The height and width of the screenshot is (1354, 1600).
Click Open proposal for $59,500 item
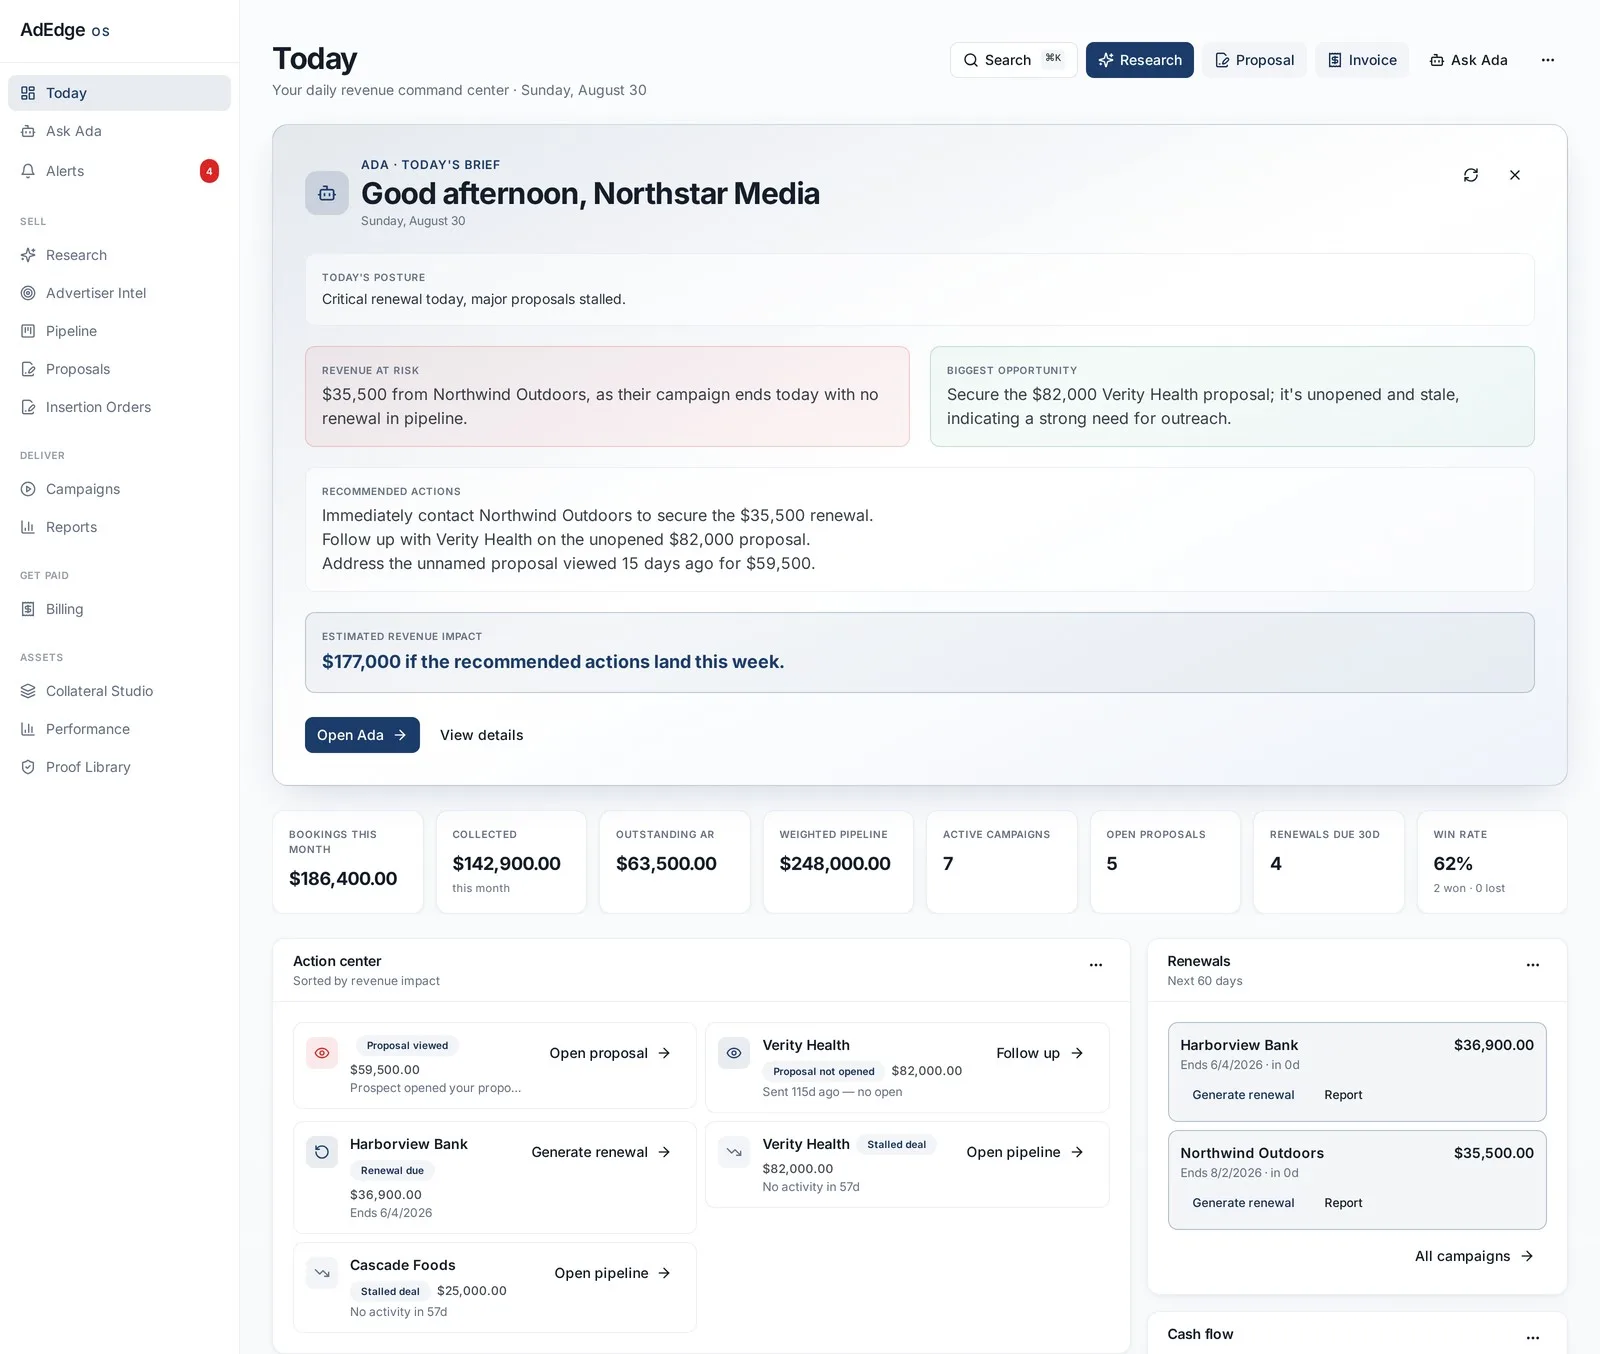point(610,1053)
